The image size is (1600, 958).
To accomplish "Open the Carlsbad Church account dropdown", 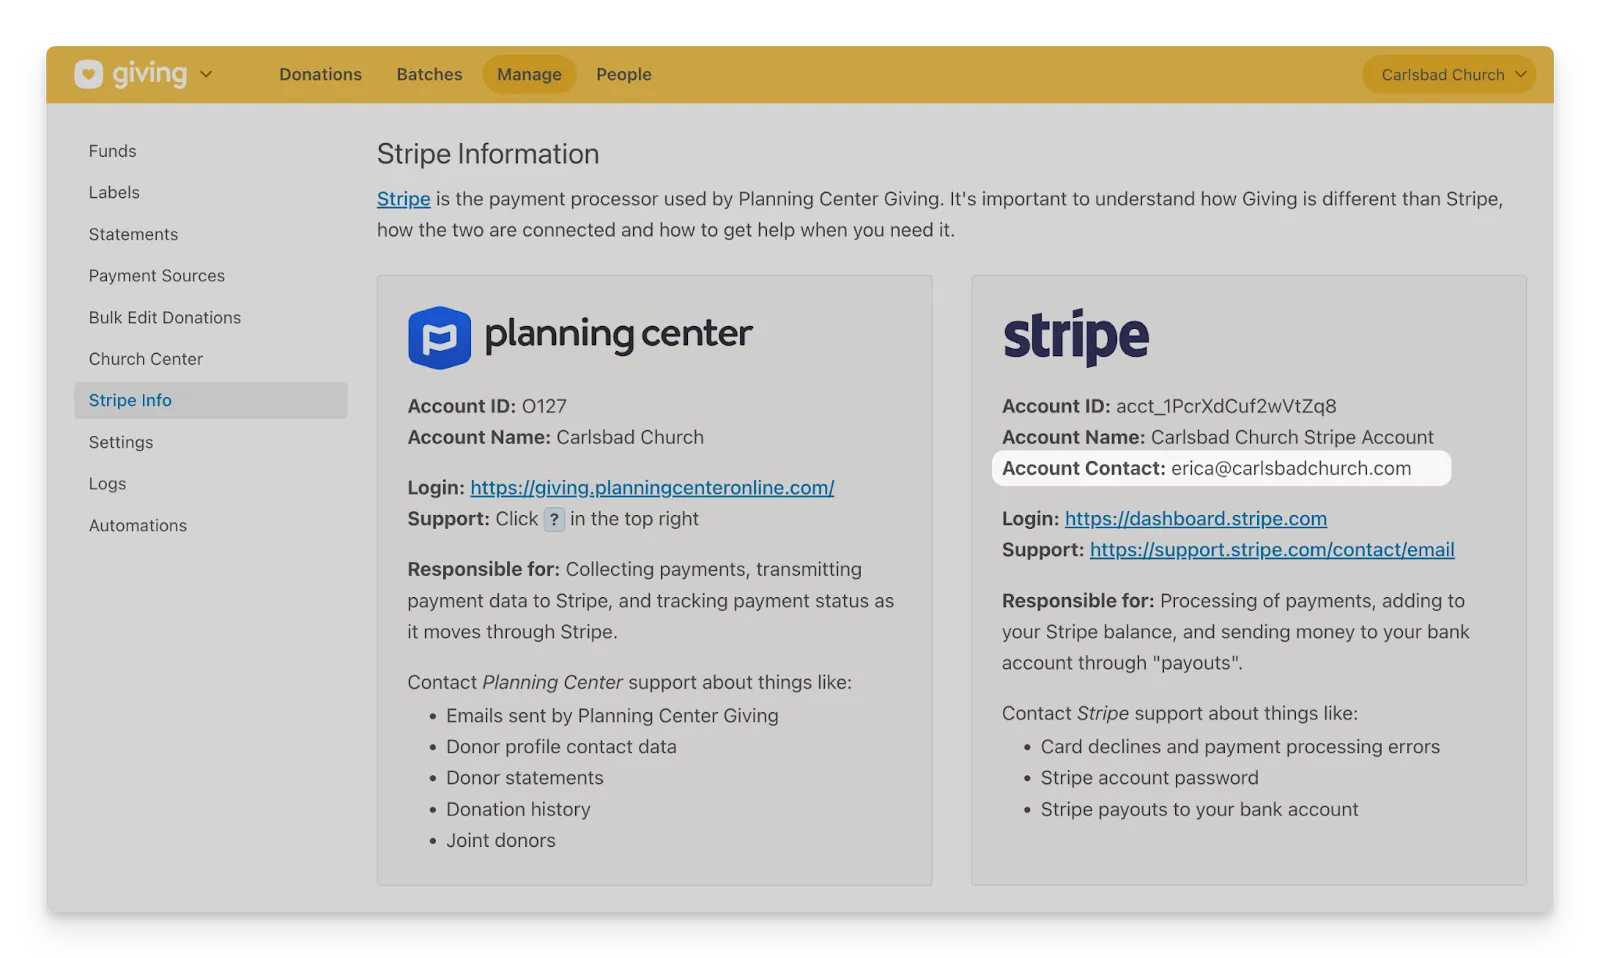I will [1448, 75].
